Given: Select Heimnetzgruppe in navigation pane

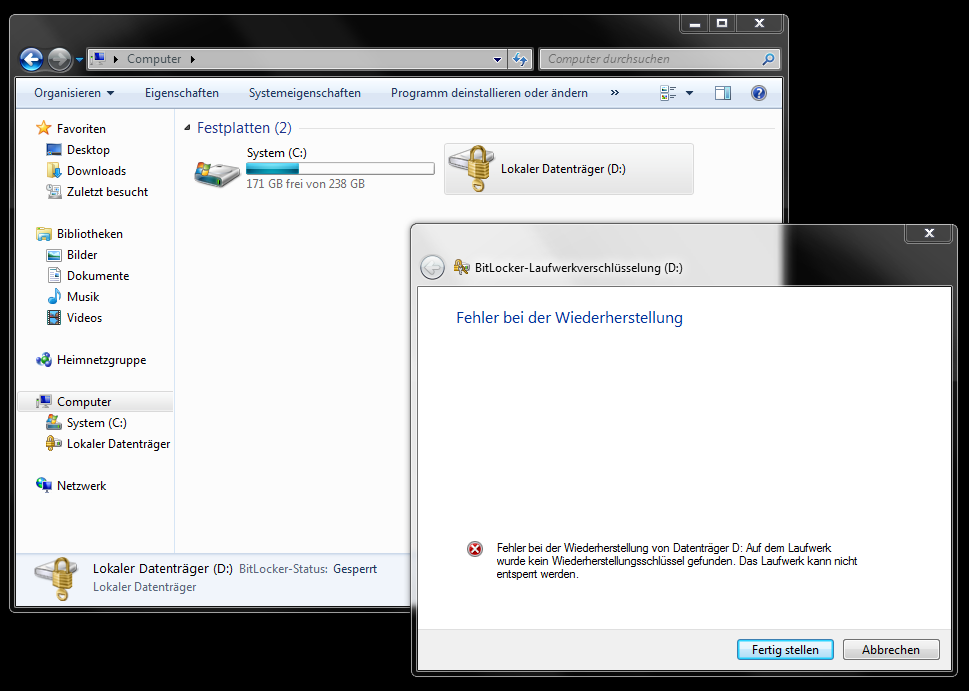Looking at the screenshot, I should point(101,360).
